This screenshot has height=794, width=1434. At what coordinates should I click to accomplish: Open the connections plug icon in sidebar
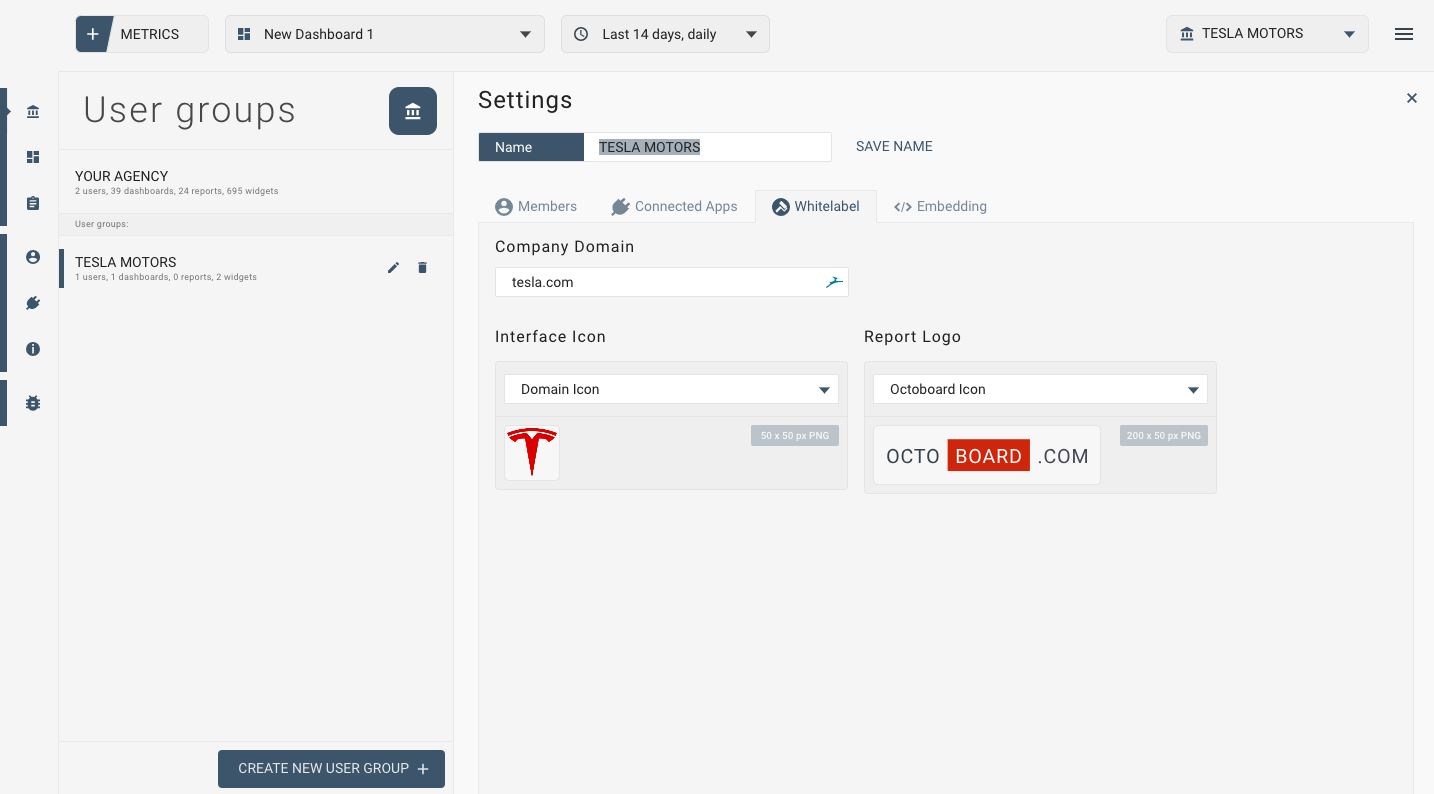(x=33, y=303)
